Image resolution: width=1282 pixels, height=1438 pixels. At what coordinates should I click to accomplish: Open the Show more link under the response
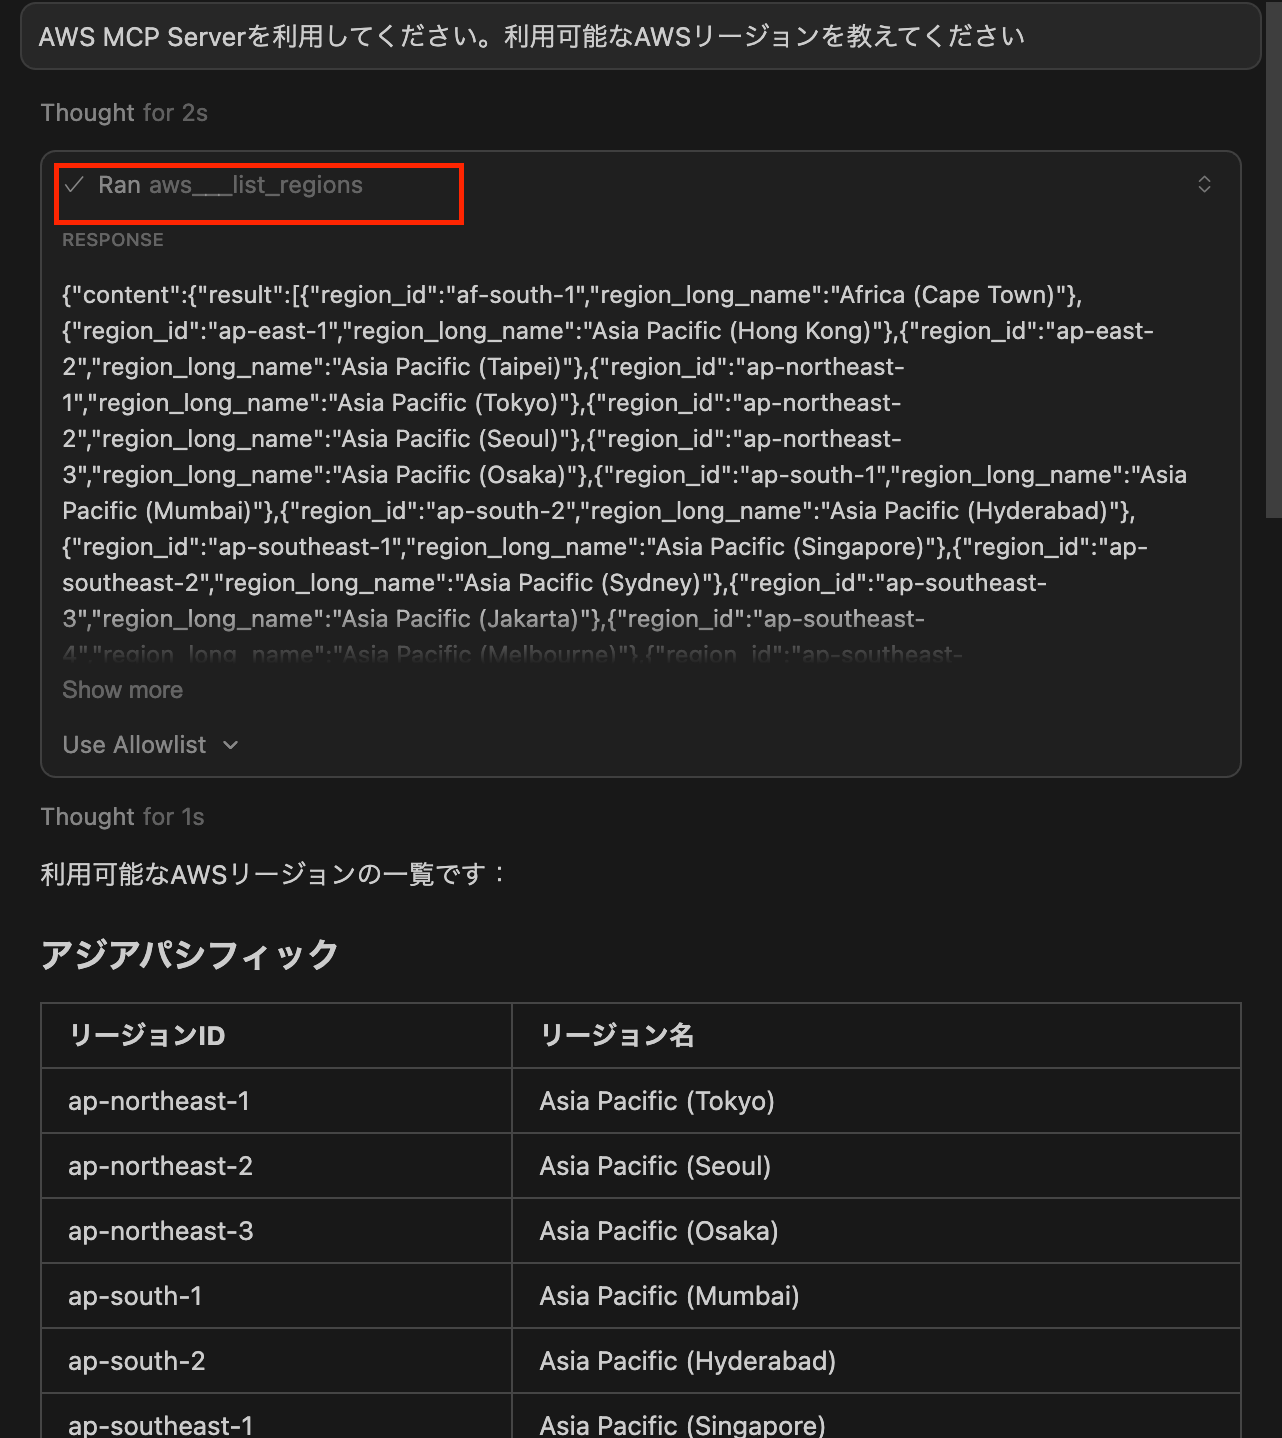(x=122, y=690)
